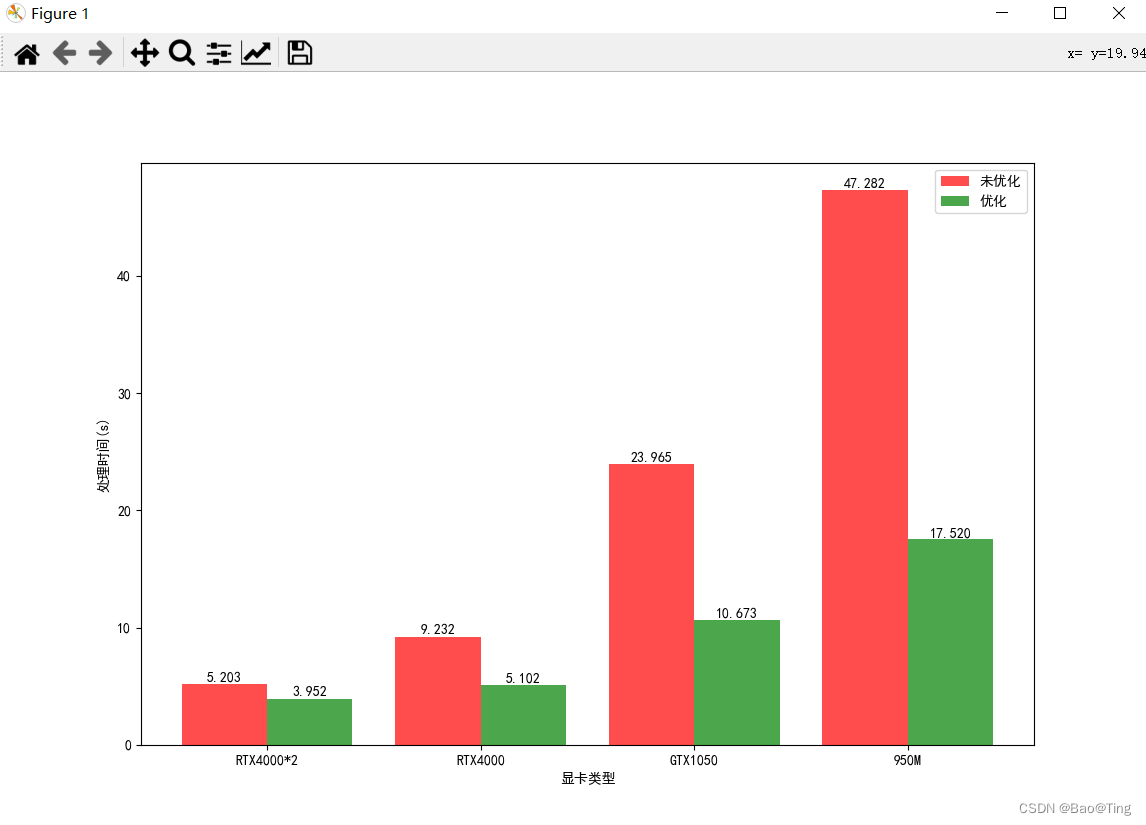This screenshot has height=825, width=1146.
Task: Click the red bar labeled 47.282
Action: click(x=865, y=468)
